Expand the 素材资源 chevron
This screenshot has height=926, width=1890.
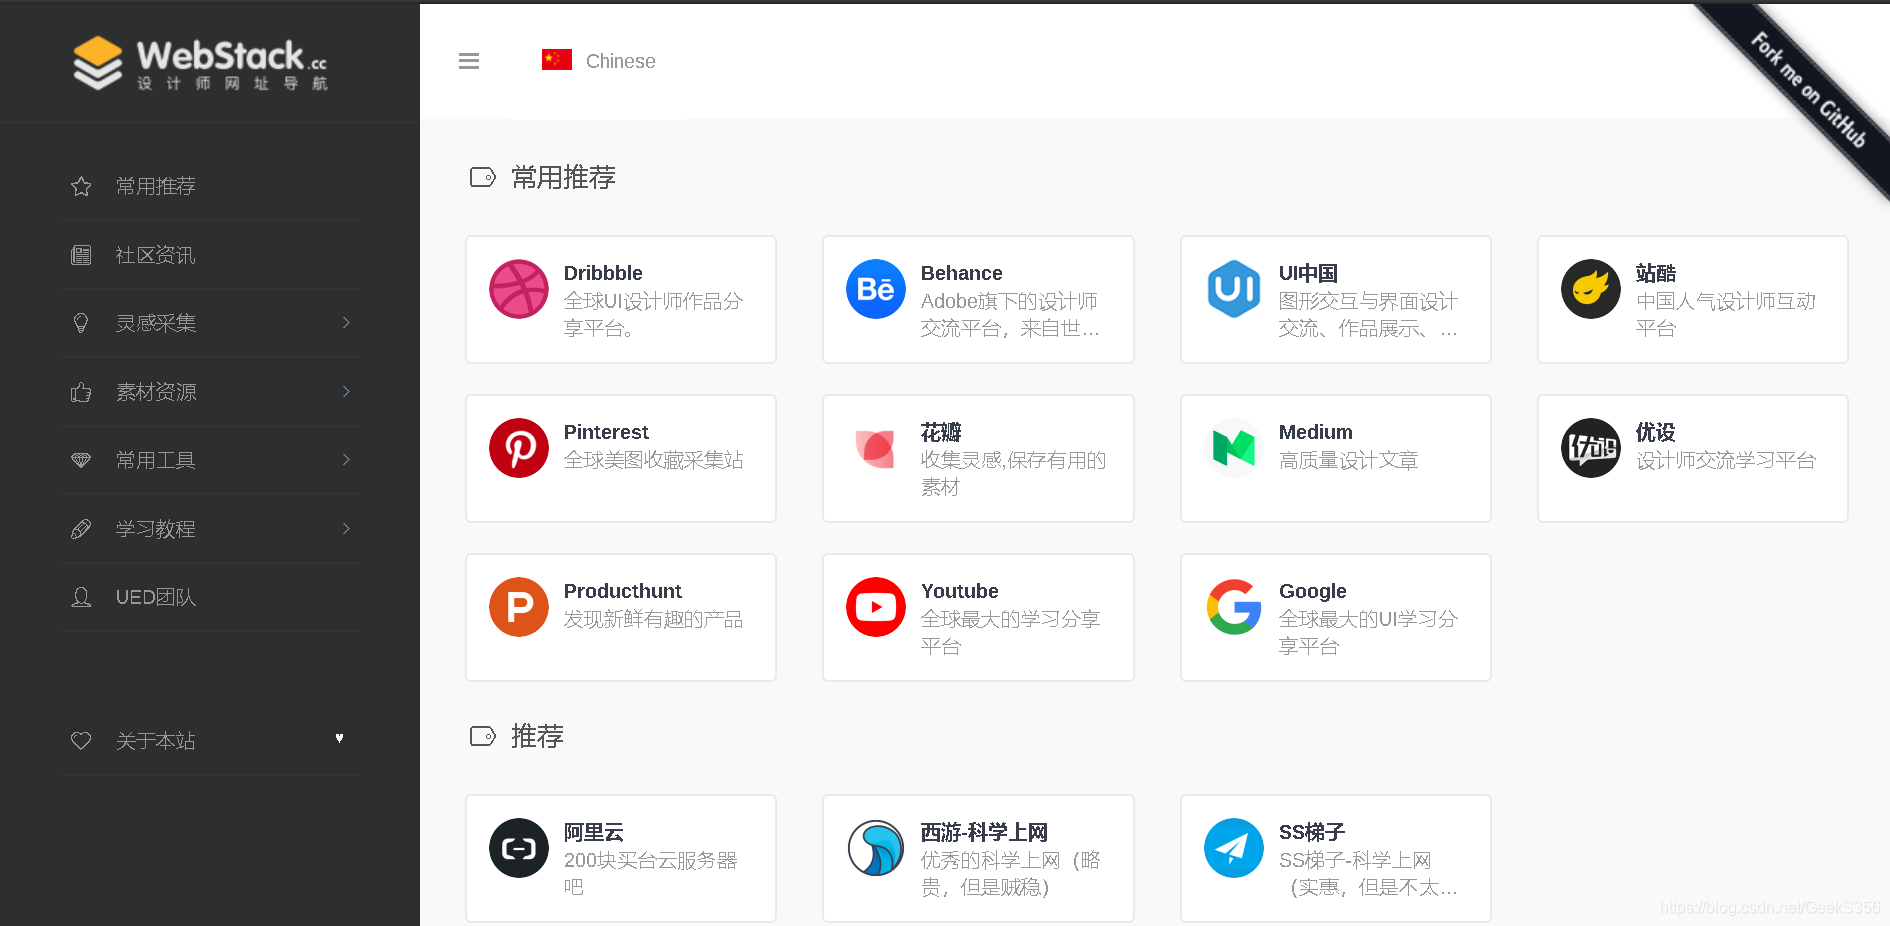346,391
